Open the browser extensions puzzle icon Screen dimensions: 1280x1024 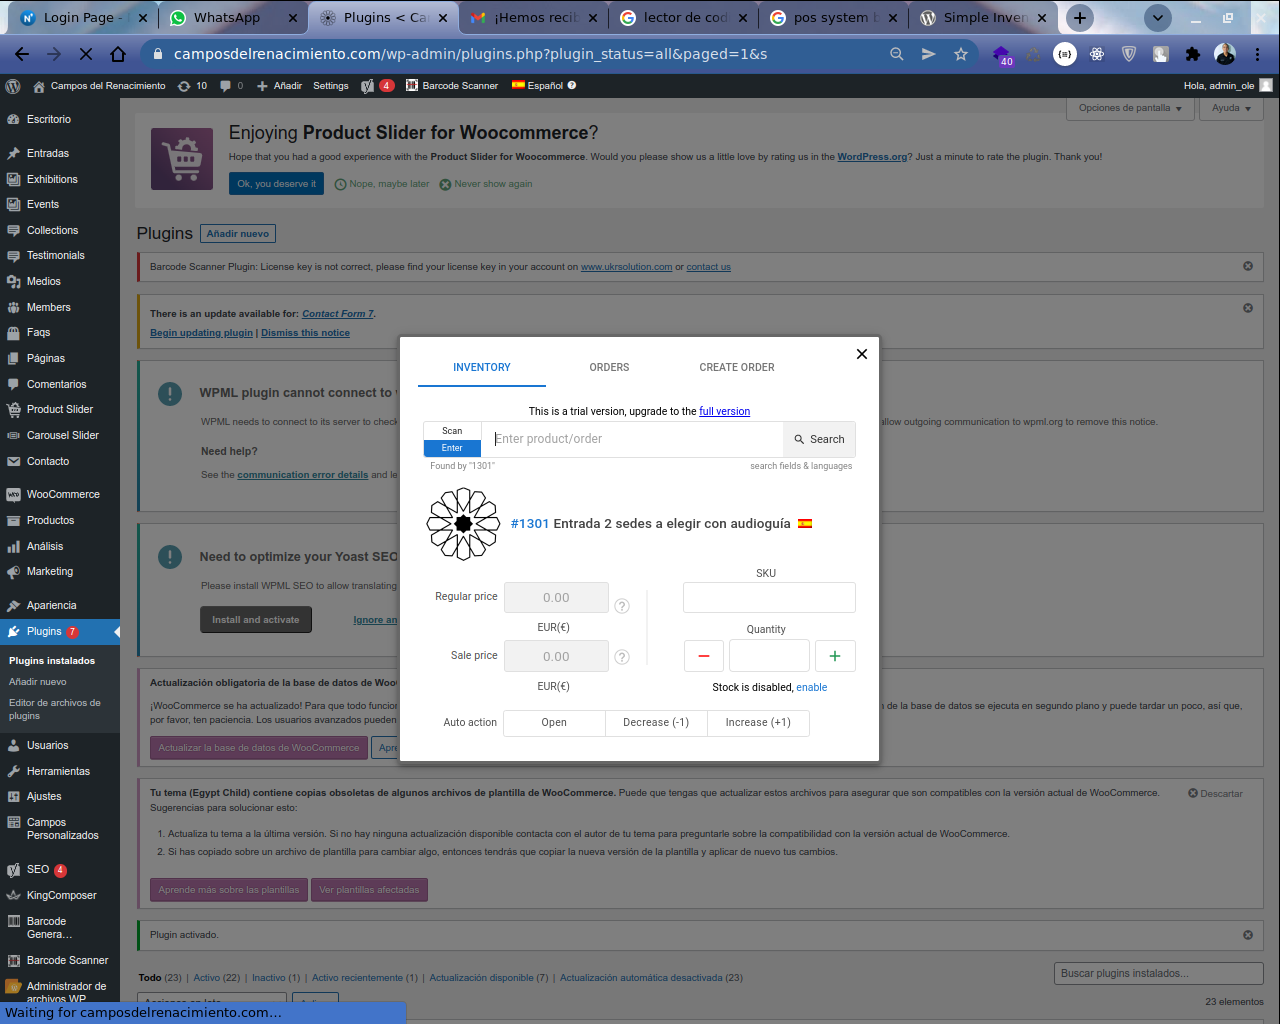(1192, 54)
